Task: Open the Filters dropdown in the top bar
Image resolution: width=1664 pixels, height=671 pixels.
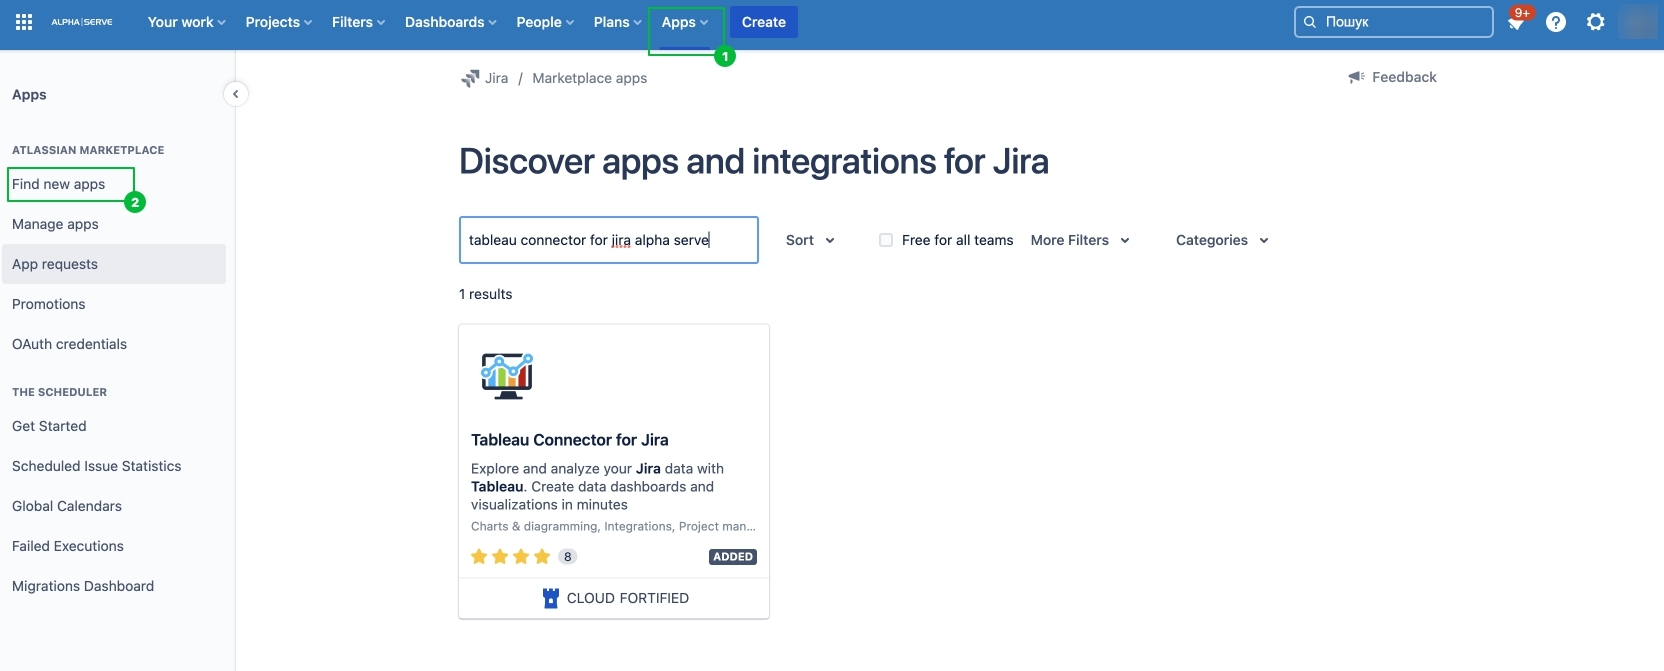Action: point(358,22)
